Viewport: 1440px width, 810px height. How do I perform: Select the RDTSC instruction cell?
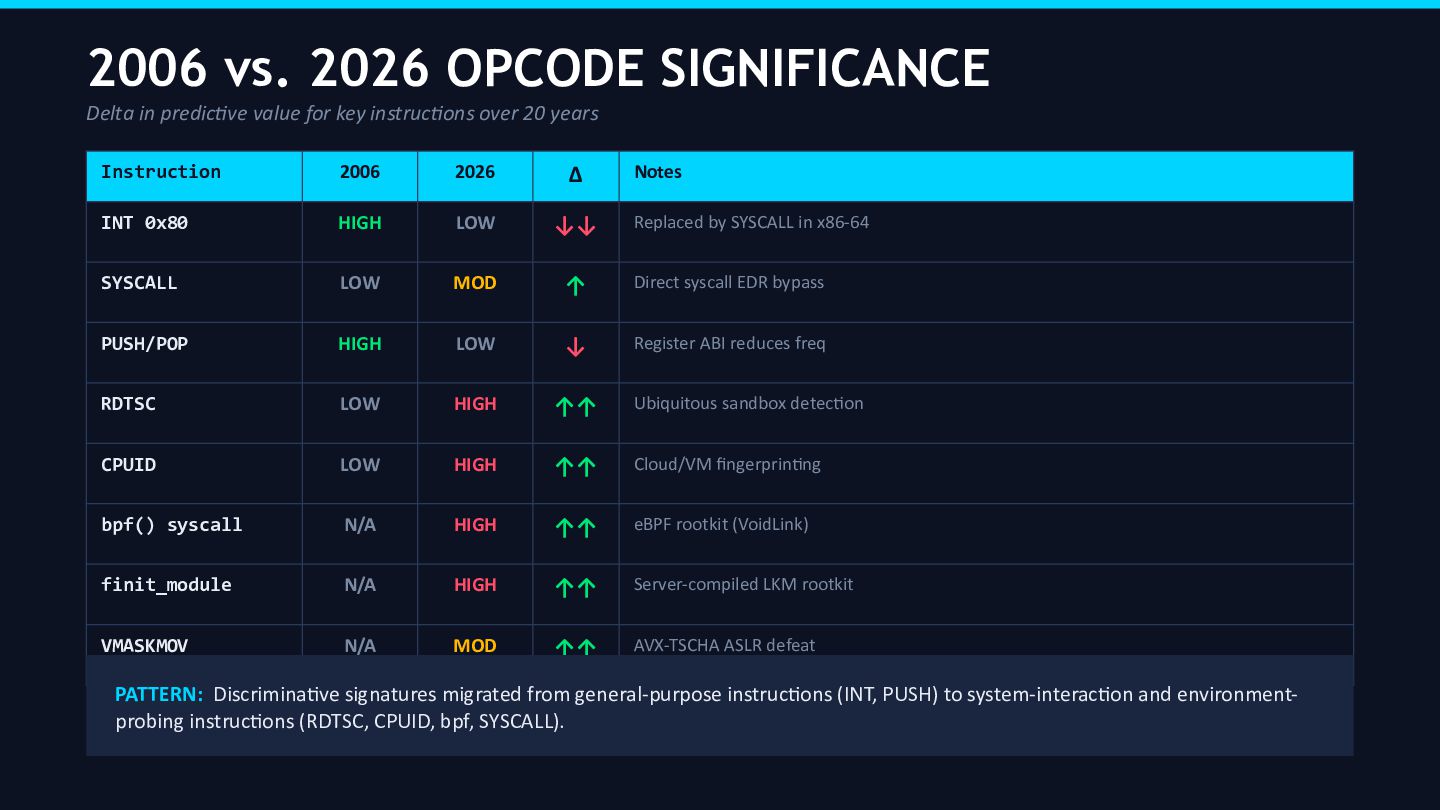129,404
